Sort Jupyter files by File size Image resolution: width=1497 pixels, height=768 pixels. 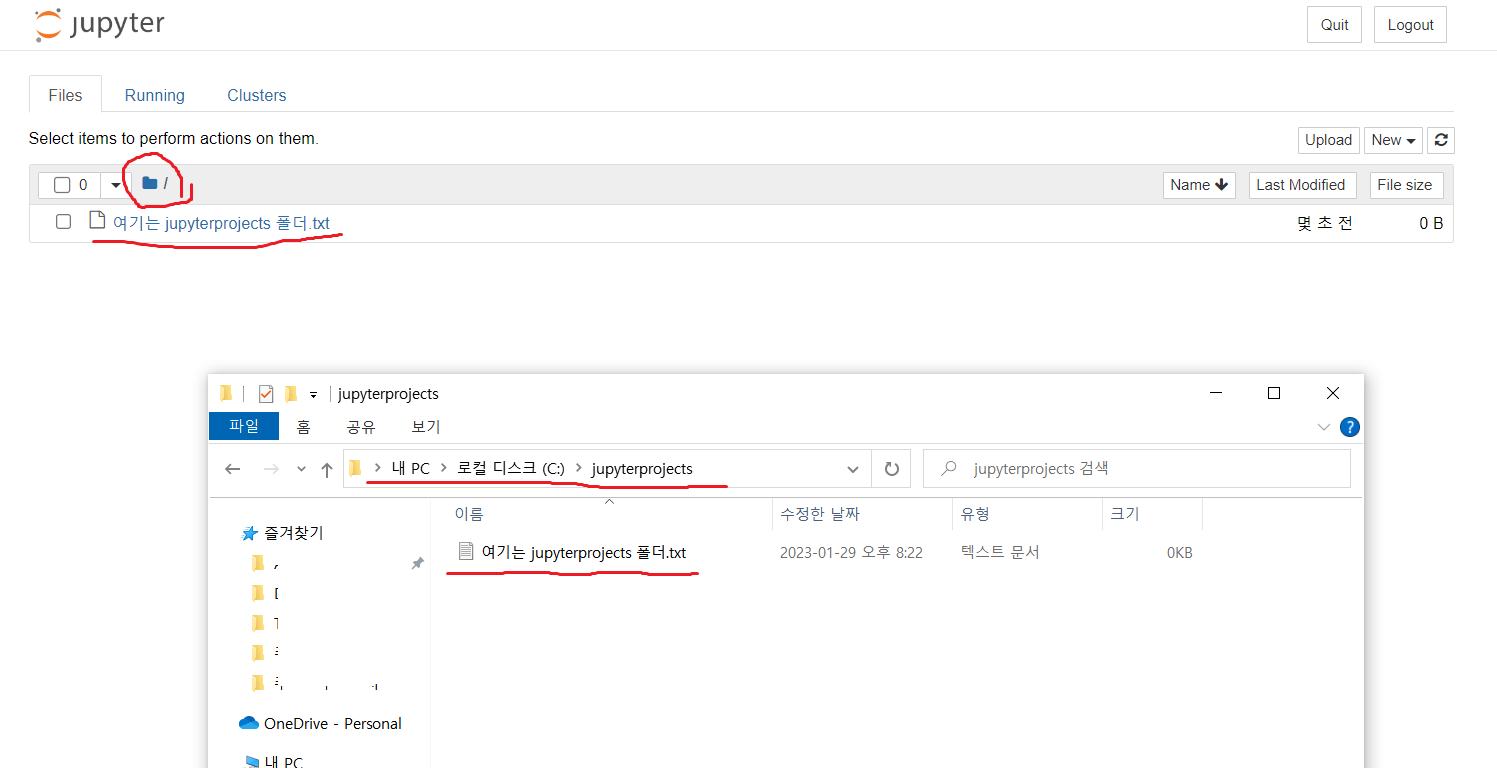tap(1404, 185)
